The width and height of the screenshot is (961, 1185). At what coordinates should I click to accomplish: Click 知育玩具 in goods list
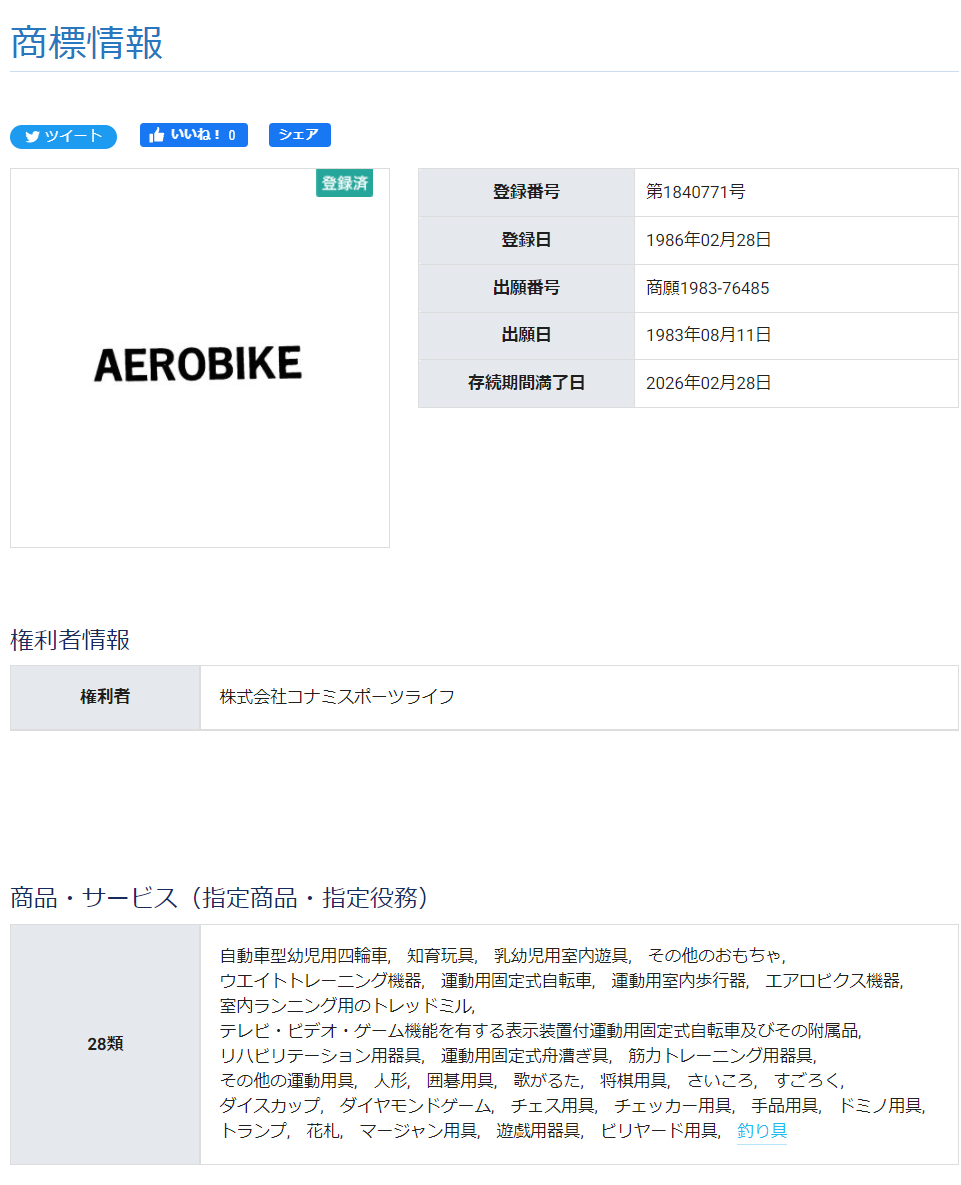(x=440, y=956)
